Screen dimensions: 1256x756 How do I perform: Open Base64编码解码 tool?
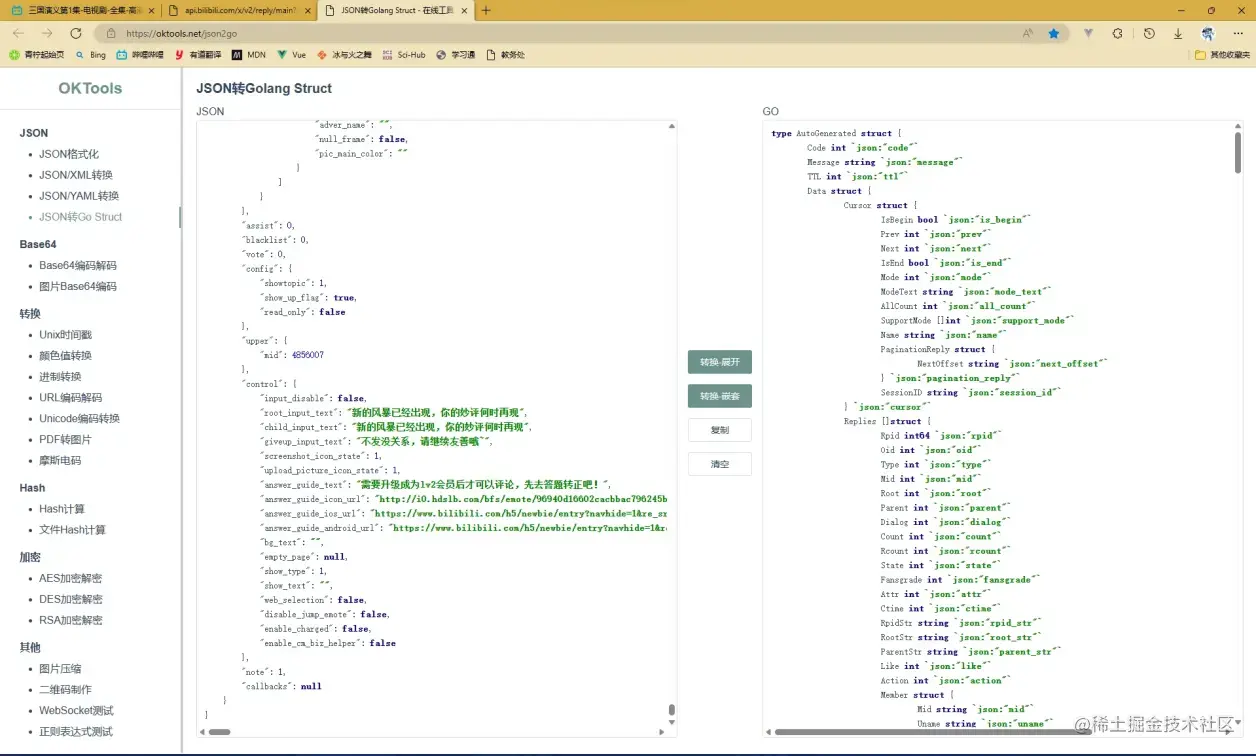[x=78, y=266]
